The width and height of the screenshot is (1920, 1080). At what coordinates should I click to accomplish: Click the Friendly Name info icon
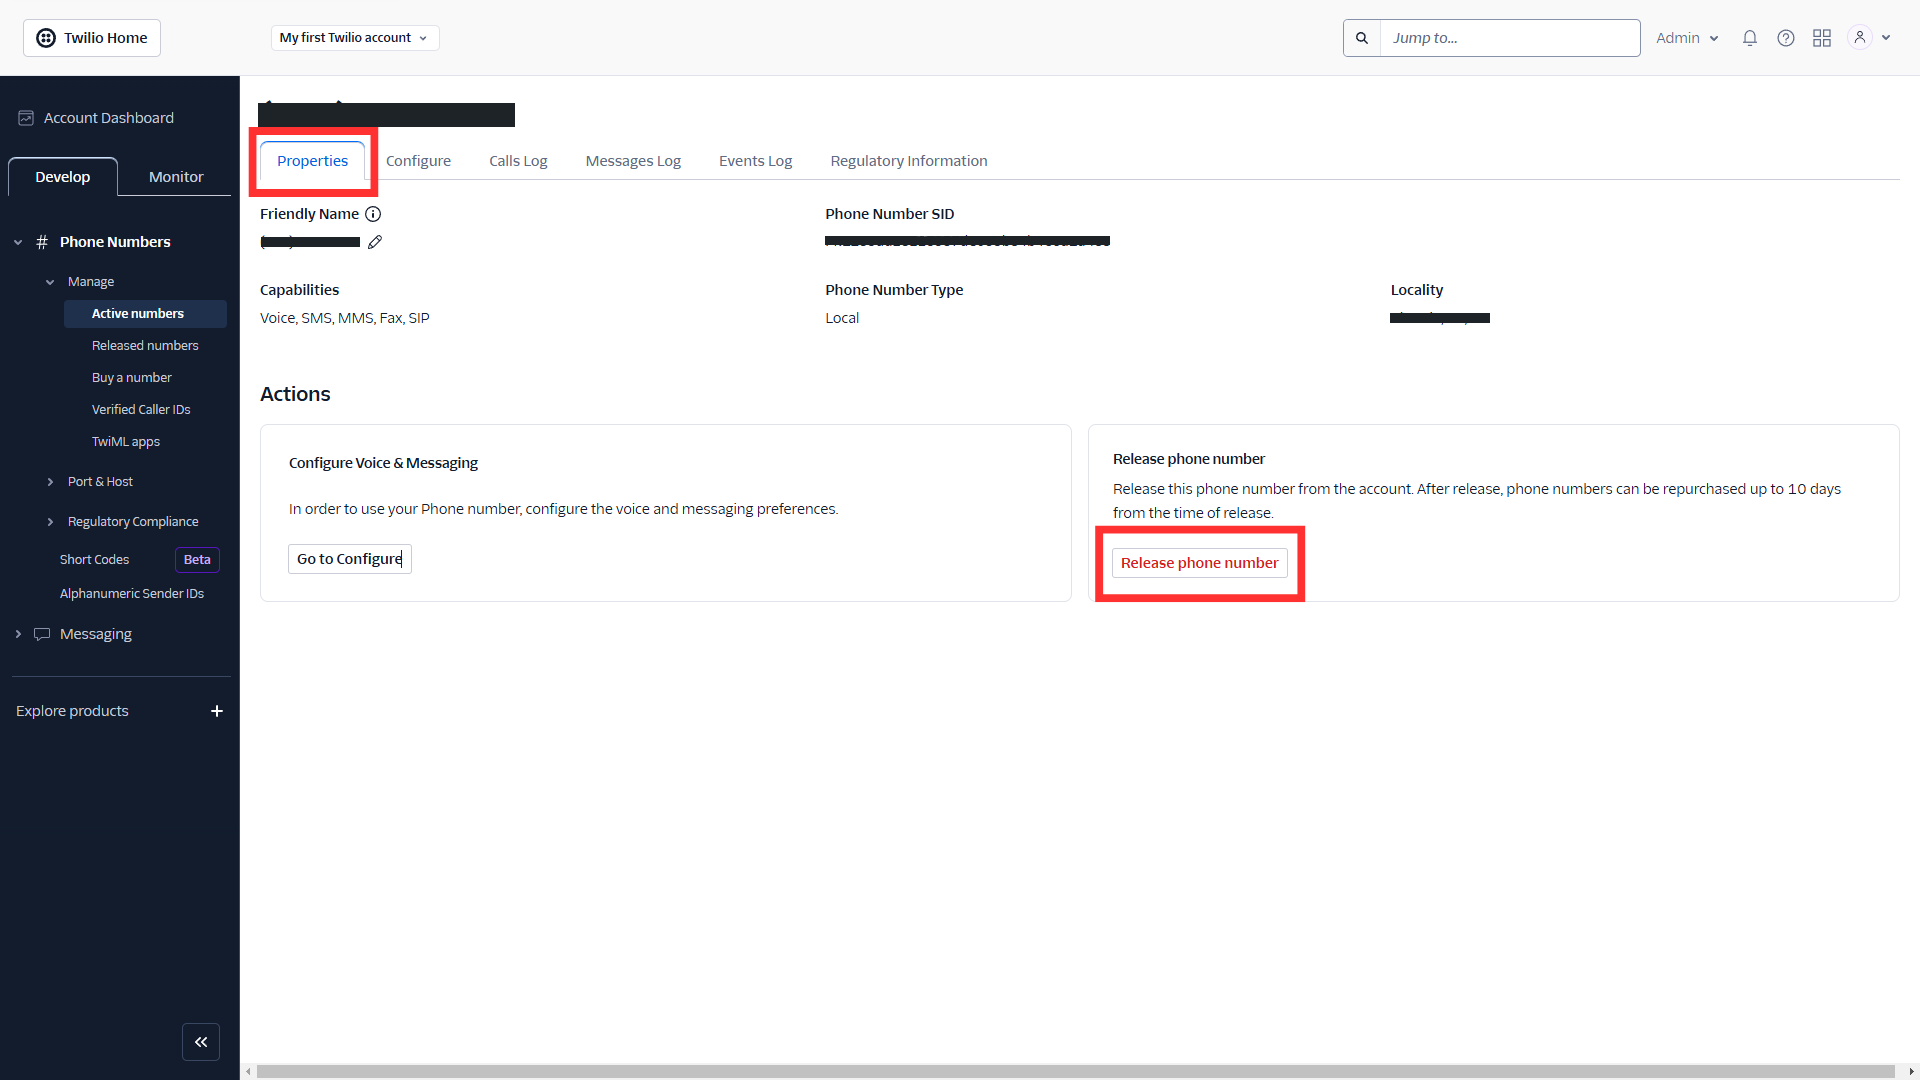(x=373, y=214)
